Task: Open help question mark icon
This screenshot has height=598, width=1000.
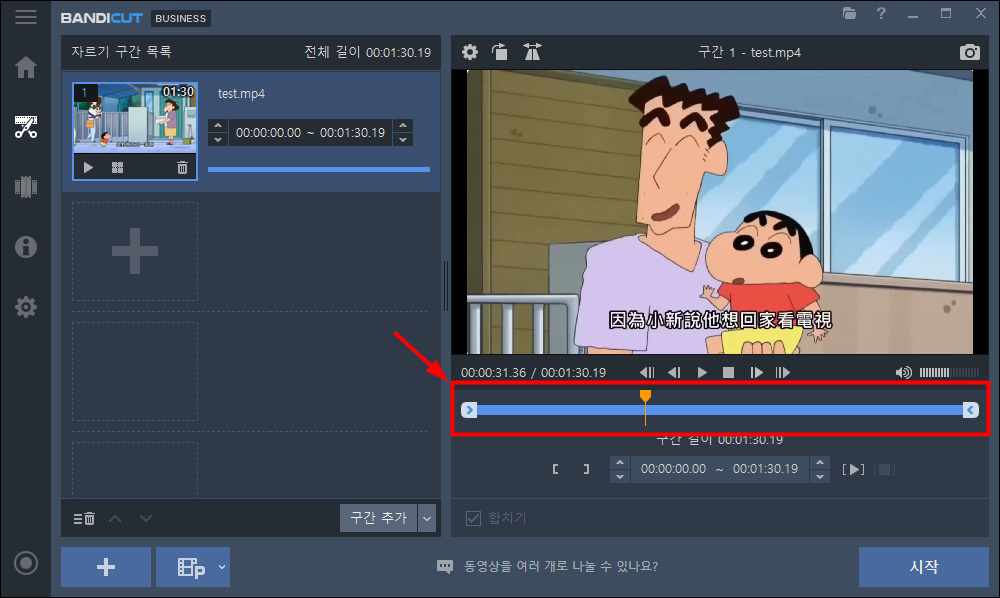Action: 881,13
